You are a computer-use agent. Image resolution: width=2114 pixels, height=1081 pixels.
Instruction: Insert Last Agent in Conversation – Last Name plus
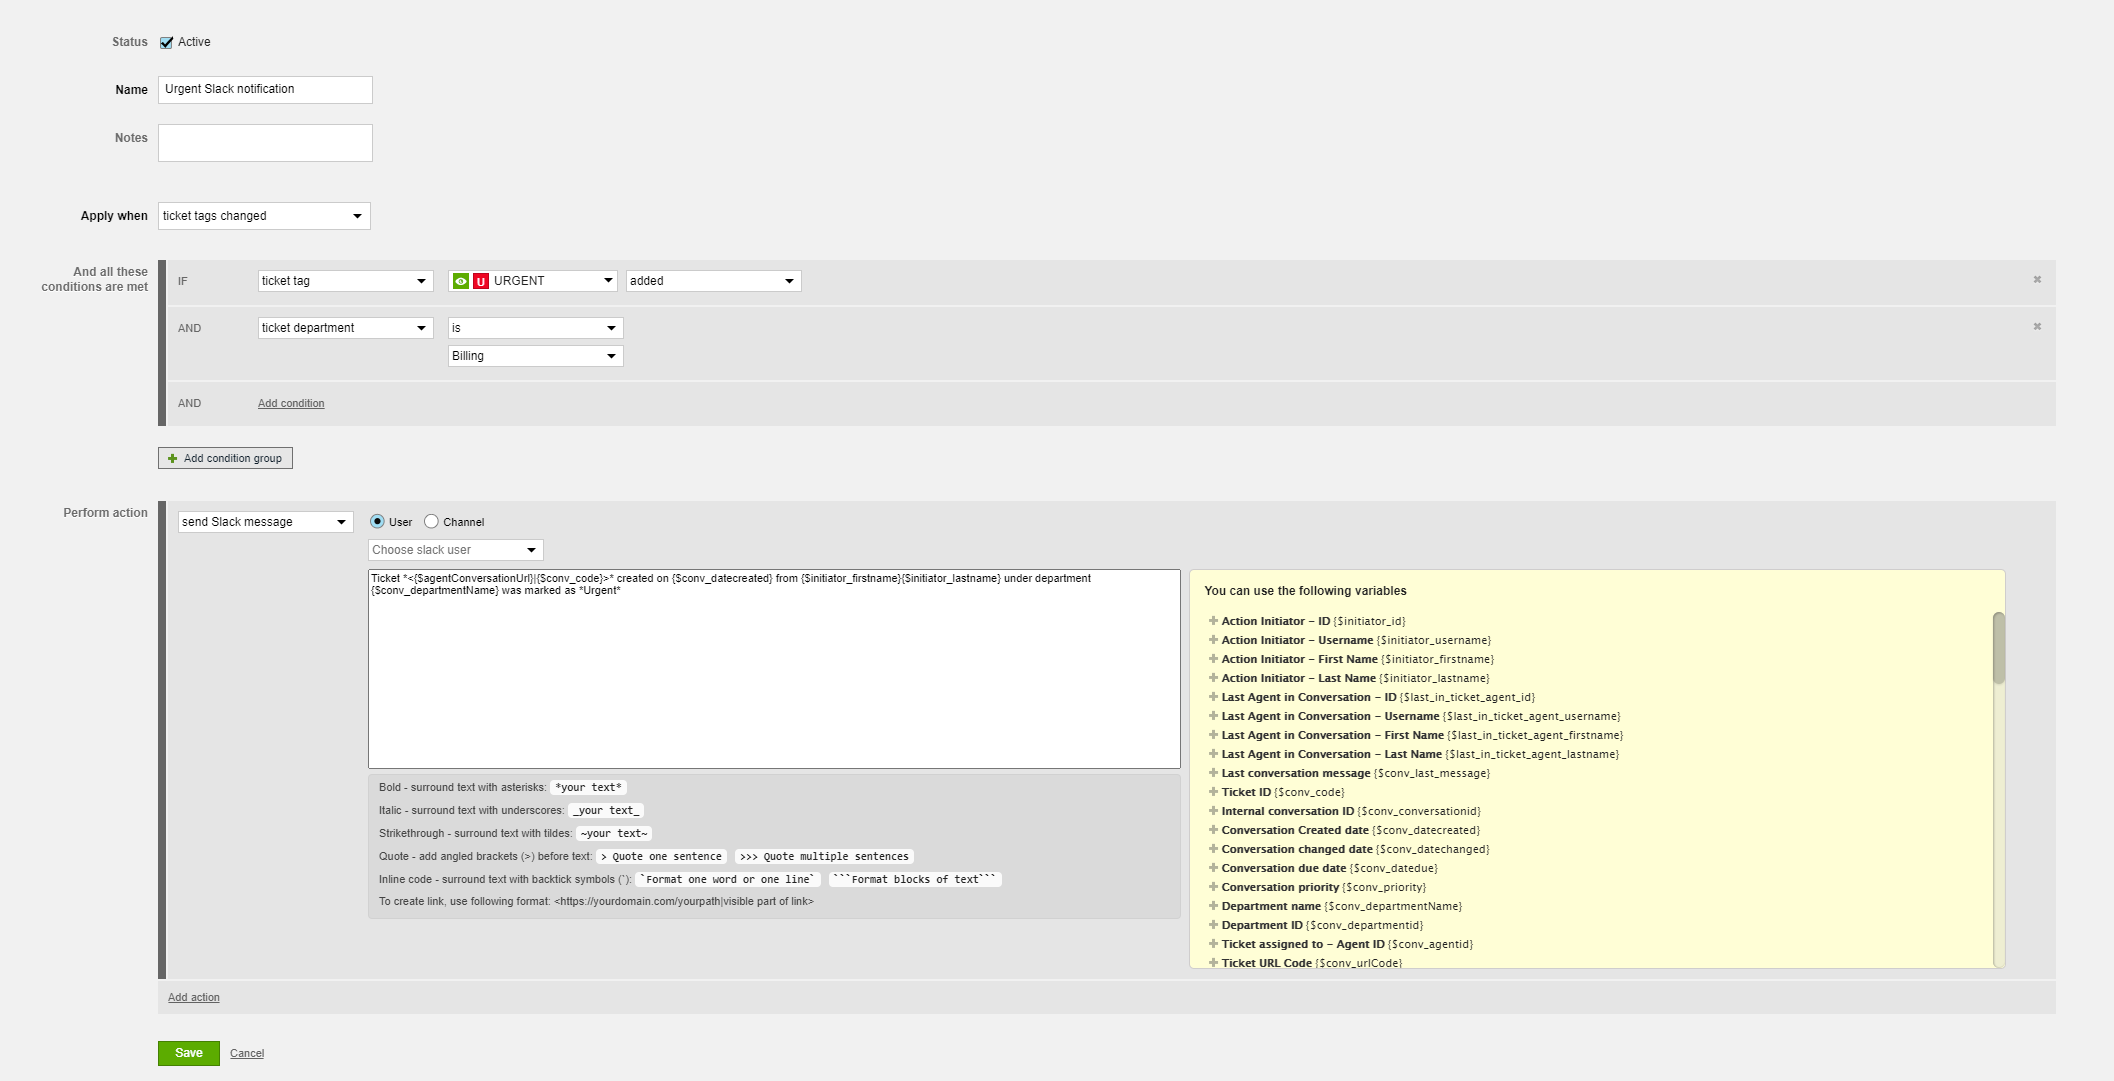1213,754
